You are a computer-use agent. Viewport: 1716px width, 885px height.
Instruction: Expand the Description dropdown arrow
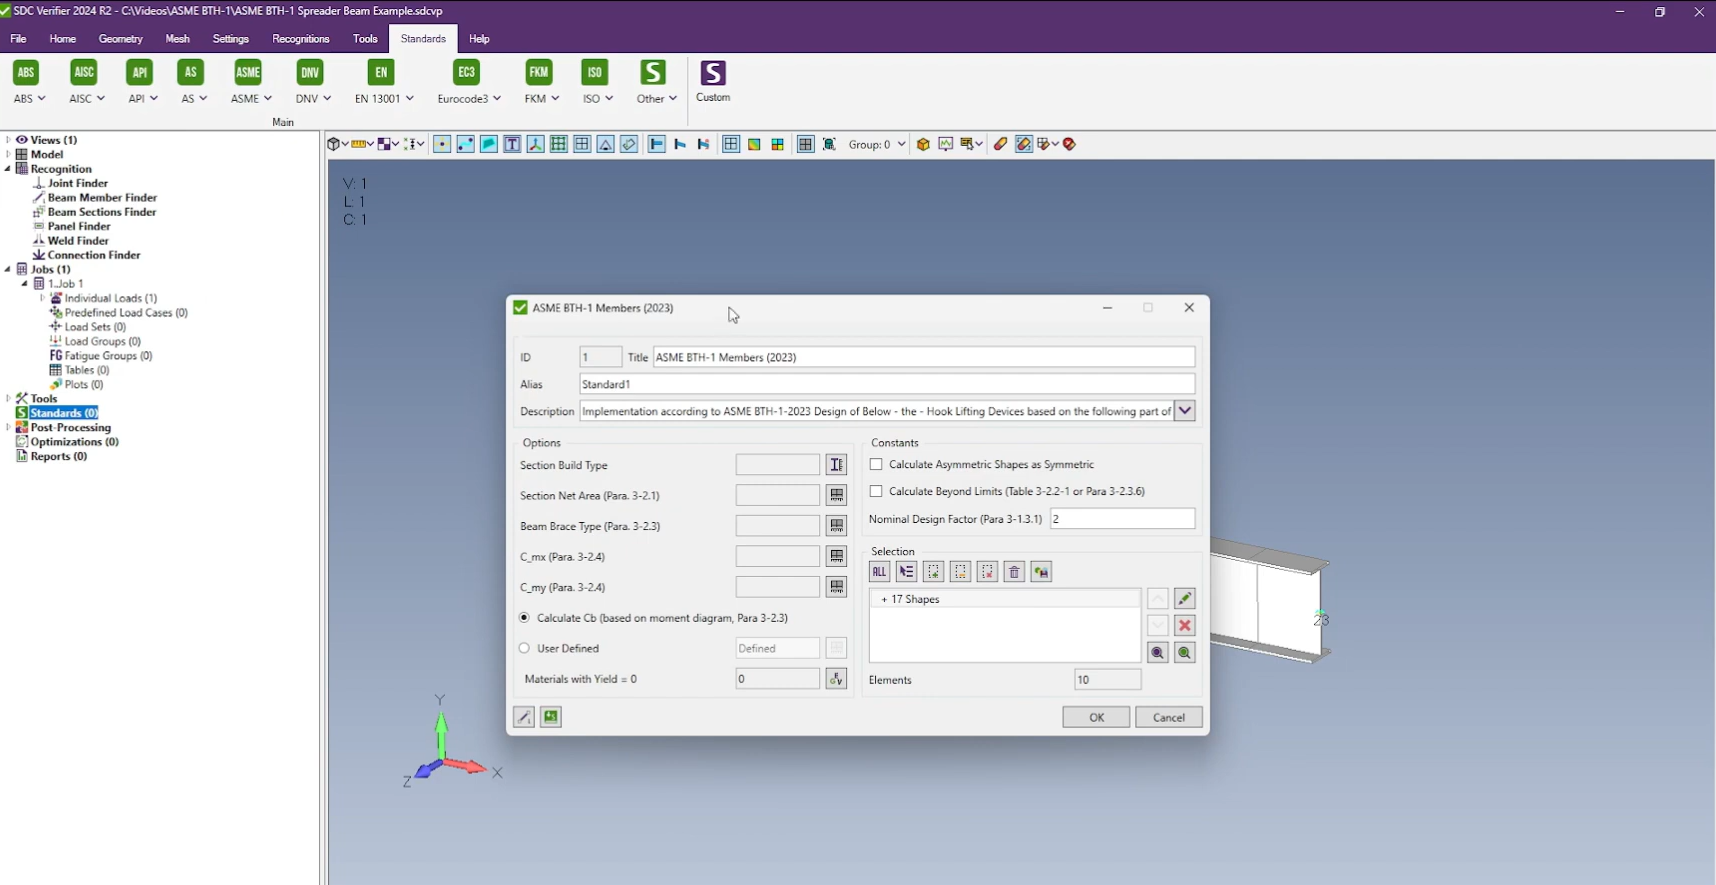click(1185, 411)
